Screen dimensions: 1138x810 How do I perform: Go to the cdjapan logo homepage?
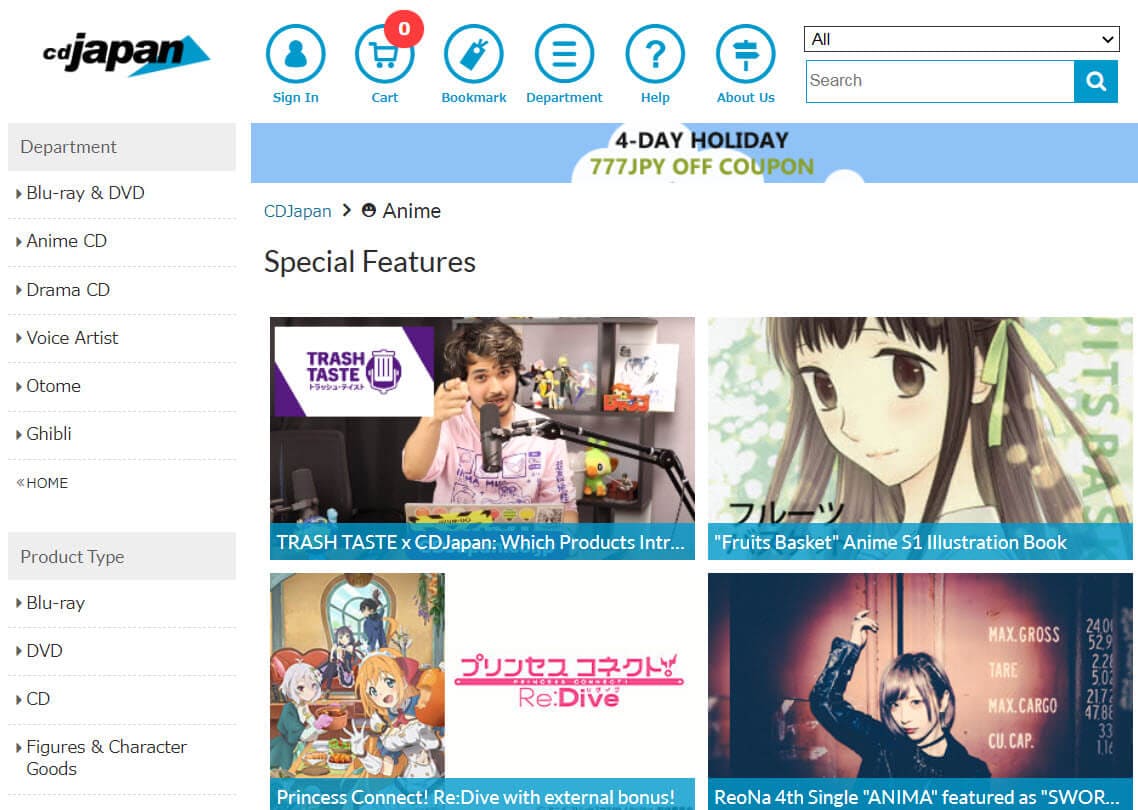tap(126, 54)
